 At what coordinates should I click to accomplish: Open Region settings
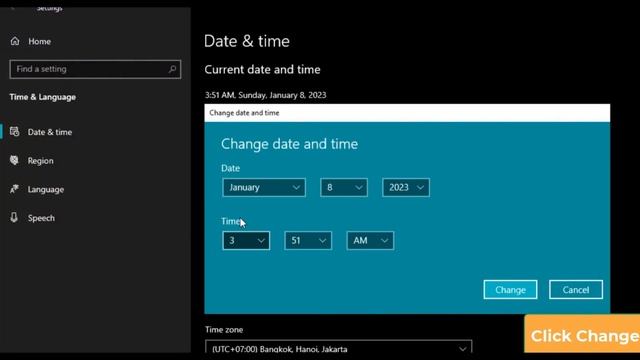(40, 161)
